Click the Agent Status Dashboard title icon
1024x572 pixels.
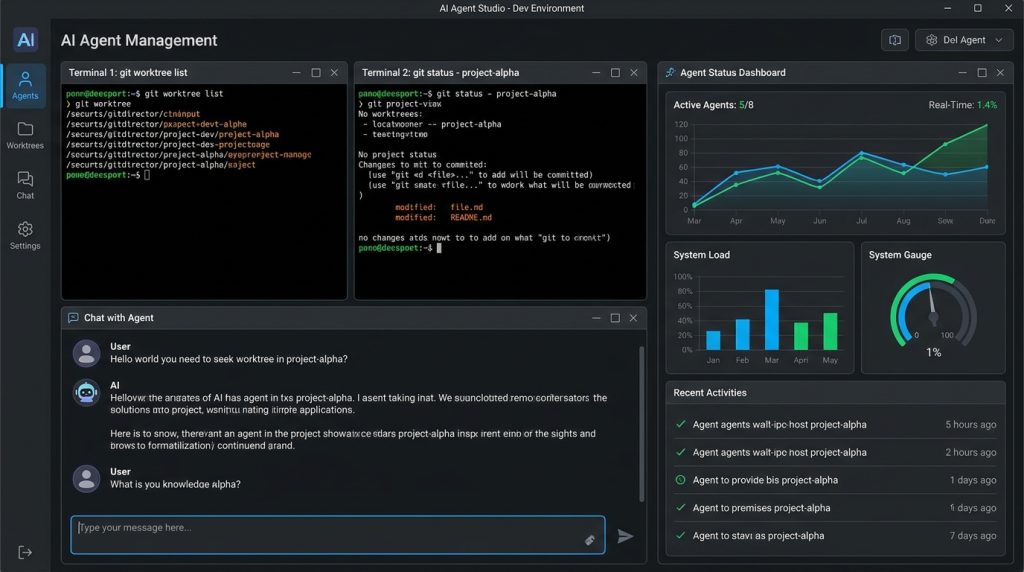[x=670, y=72]
